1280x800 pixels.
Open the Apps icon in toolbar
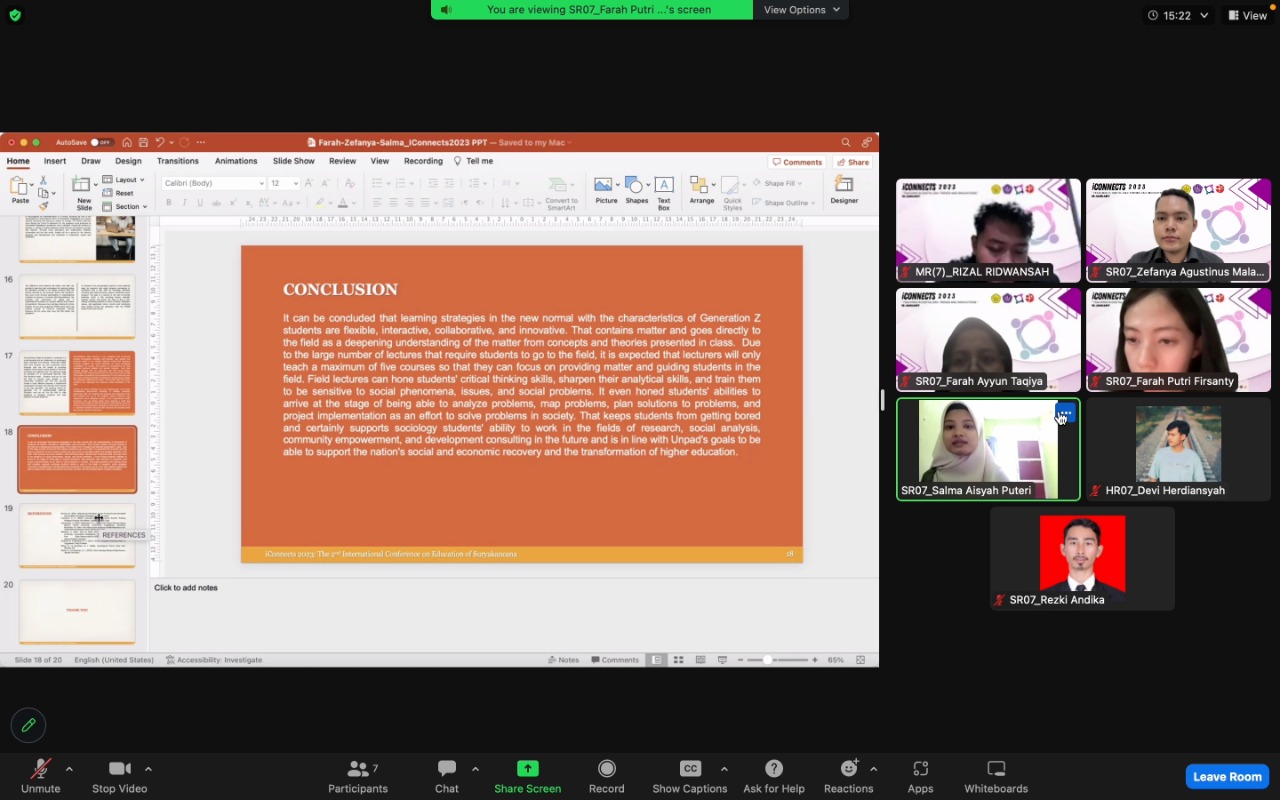(x=920, y=768)
